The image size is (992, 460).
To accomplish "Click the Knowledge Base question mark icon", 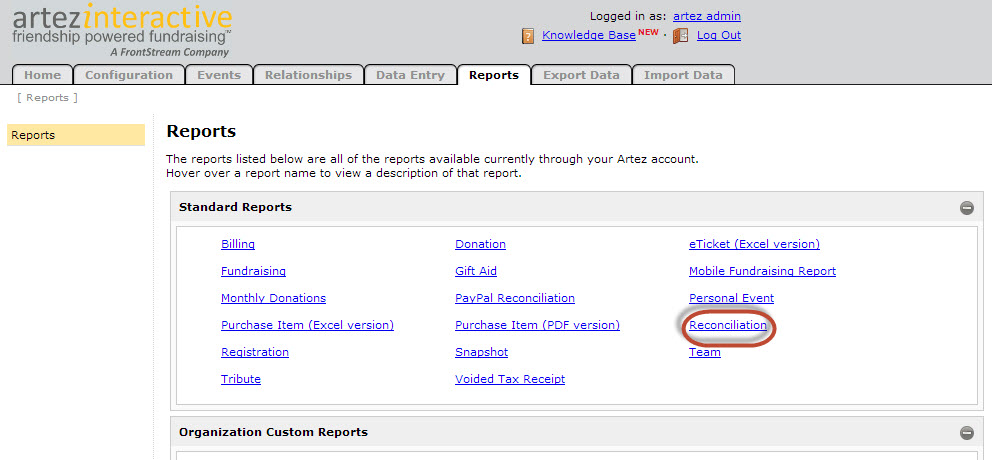I will (x=528, y=36).
